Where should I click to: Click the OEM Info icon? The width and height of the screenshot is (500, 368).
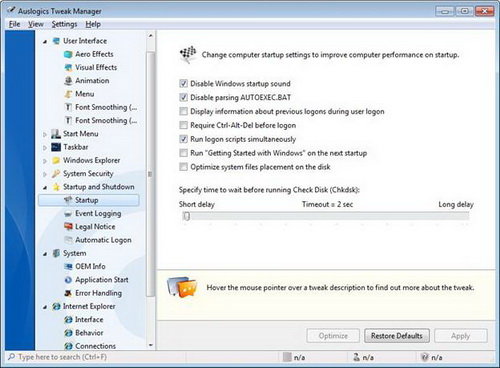click(68, 267)
